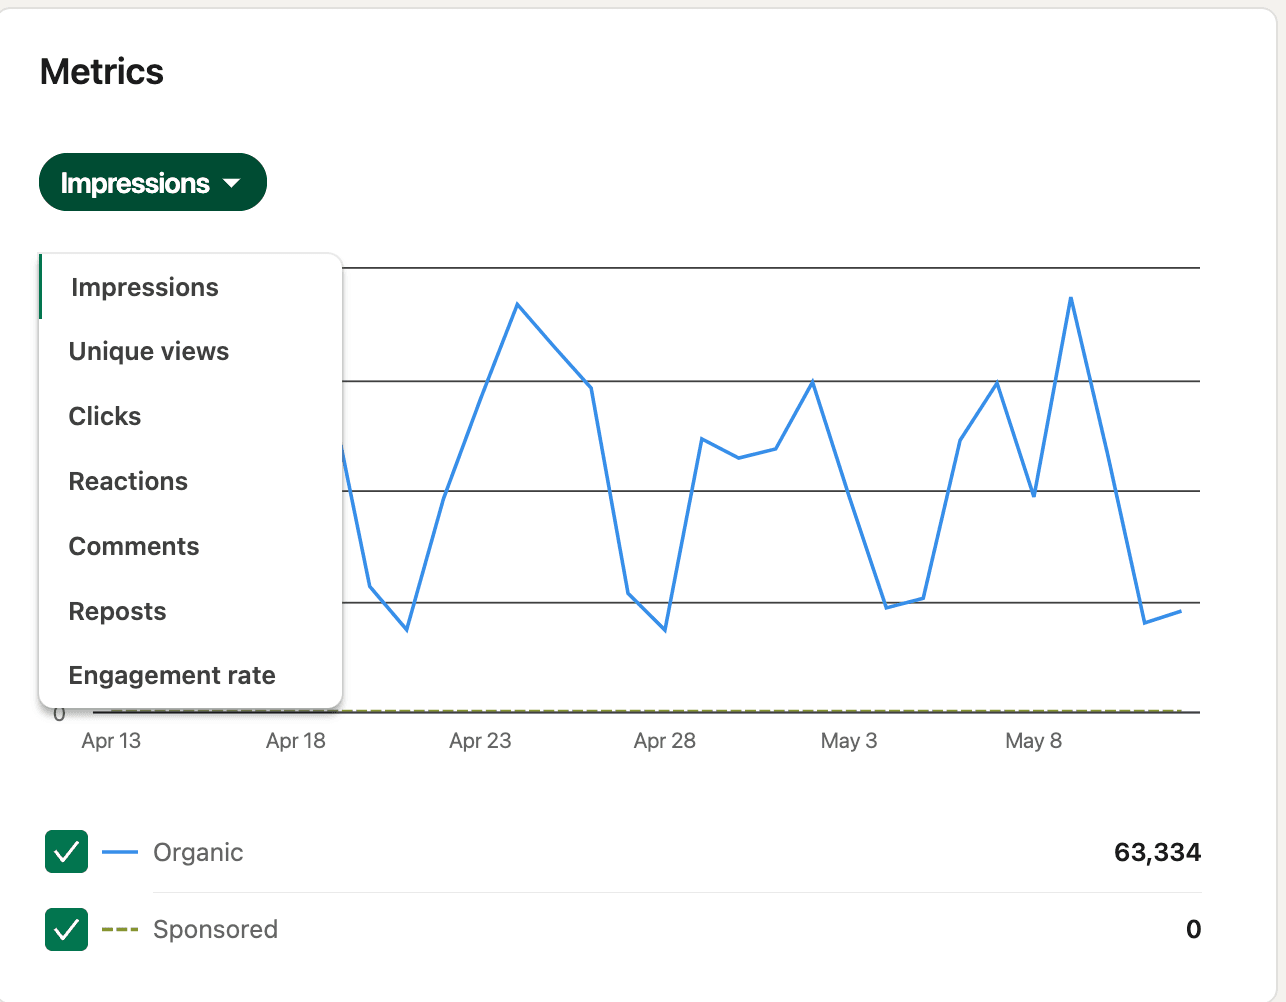Click the Apr 23 axis label
This screenshot has width=1286, height=1002.
(x=480, y=741)
